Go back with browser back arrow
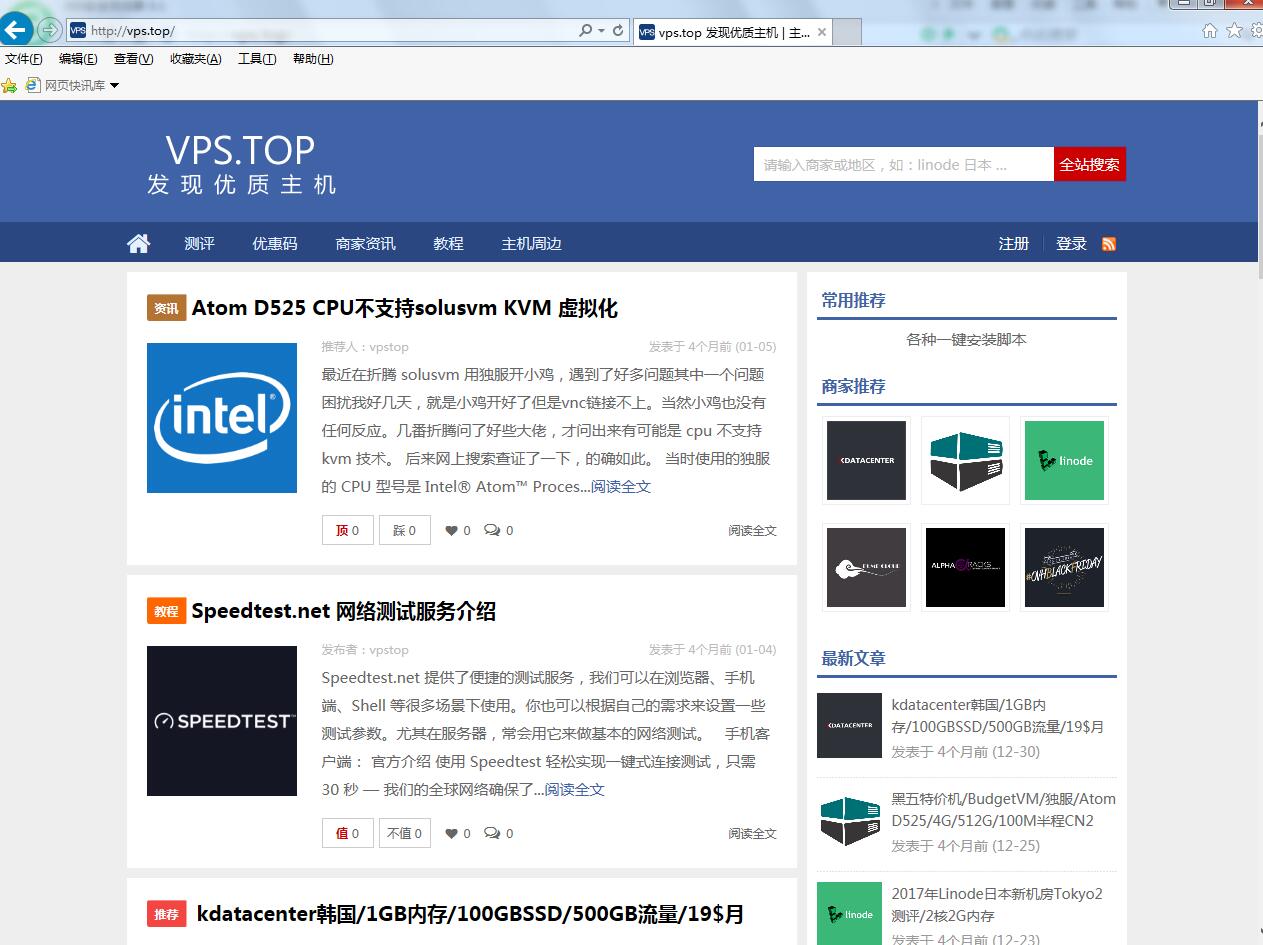This screenshot has width=1263, height=945. pos(15,29)
